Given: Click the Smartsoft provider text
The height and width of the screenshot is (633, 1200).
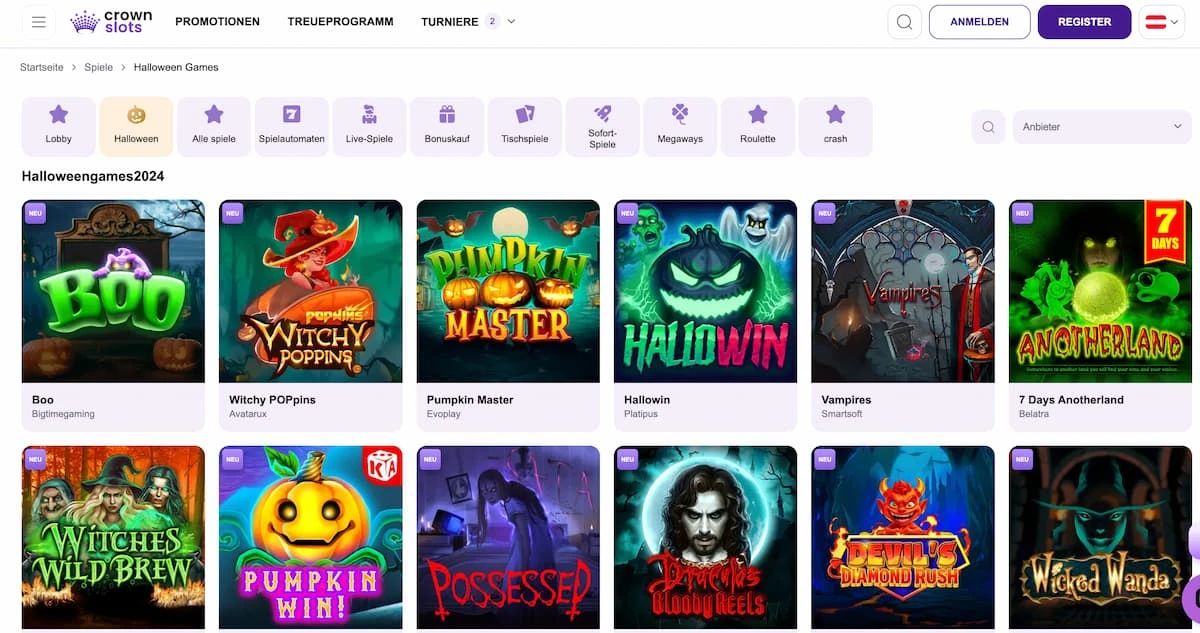Looking at the screenshot, I should (x=842, y=414).
